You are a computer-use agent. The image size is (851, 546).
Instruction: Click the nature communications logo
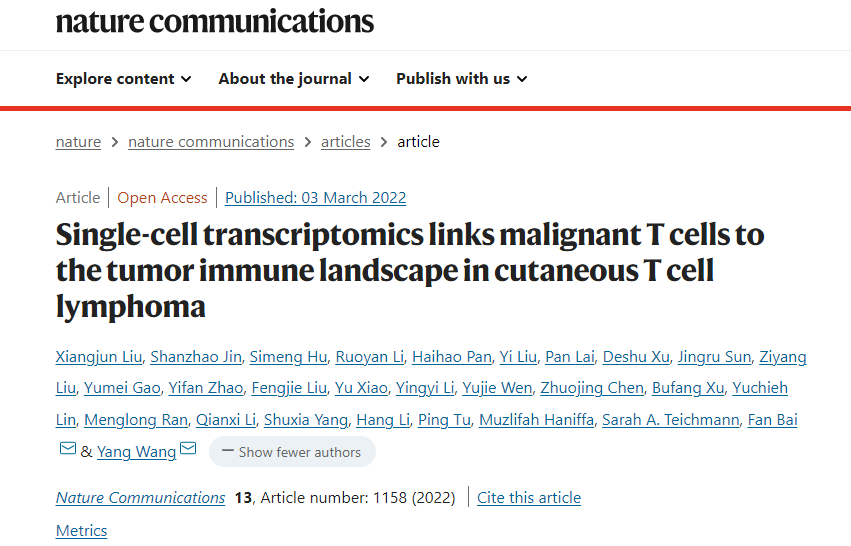[215, 21]
